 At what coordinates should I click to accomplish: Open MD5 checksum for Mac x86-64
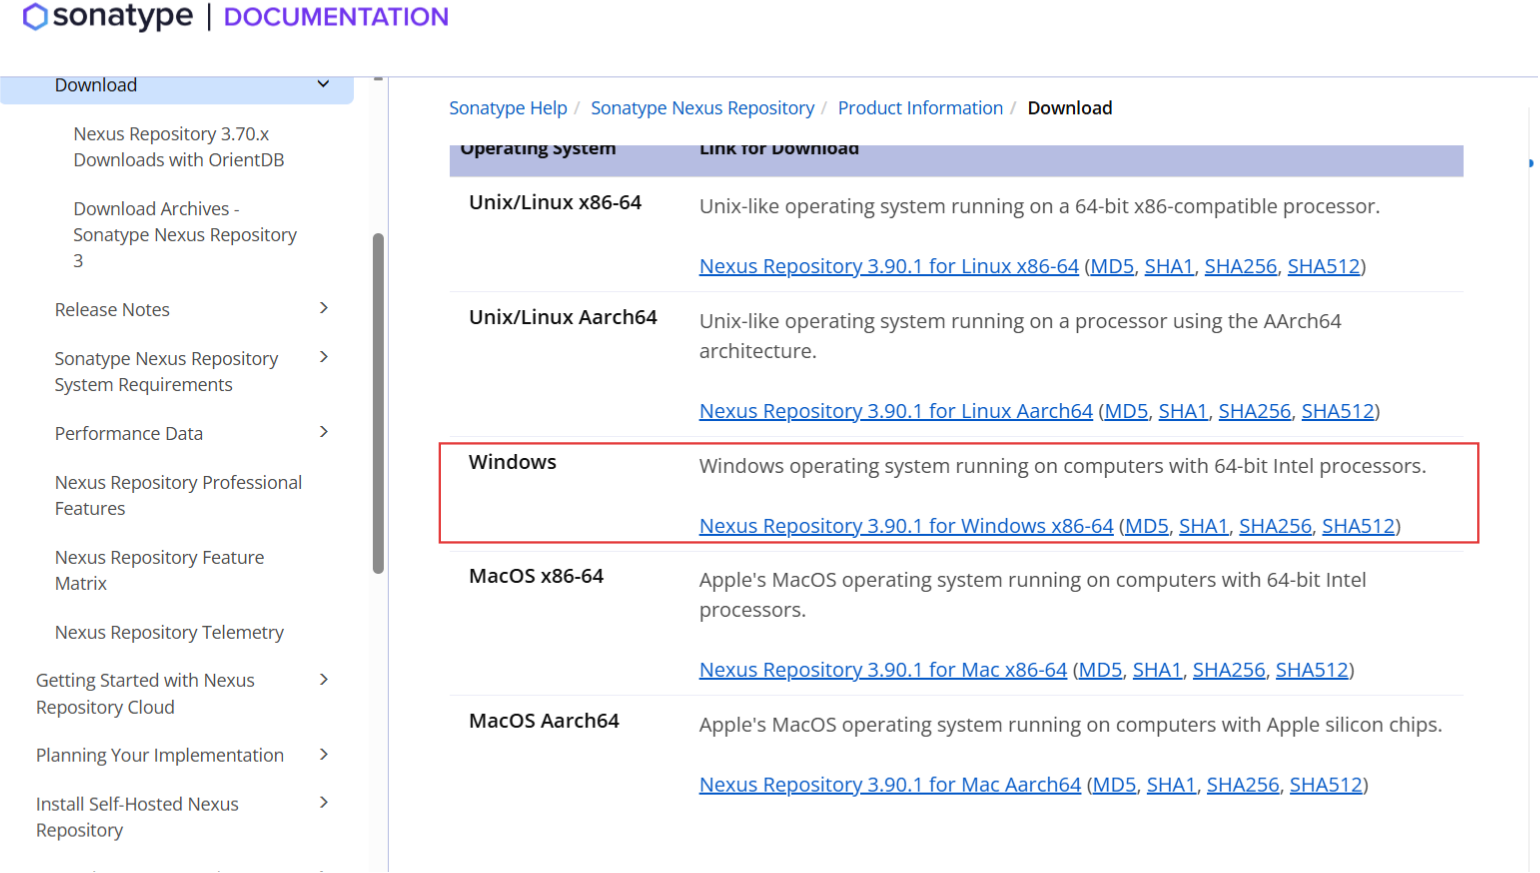1101,671
